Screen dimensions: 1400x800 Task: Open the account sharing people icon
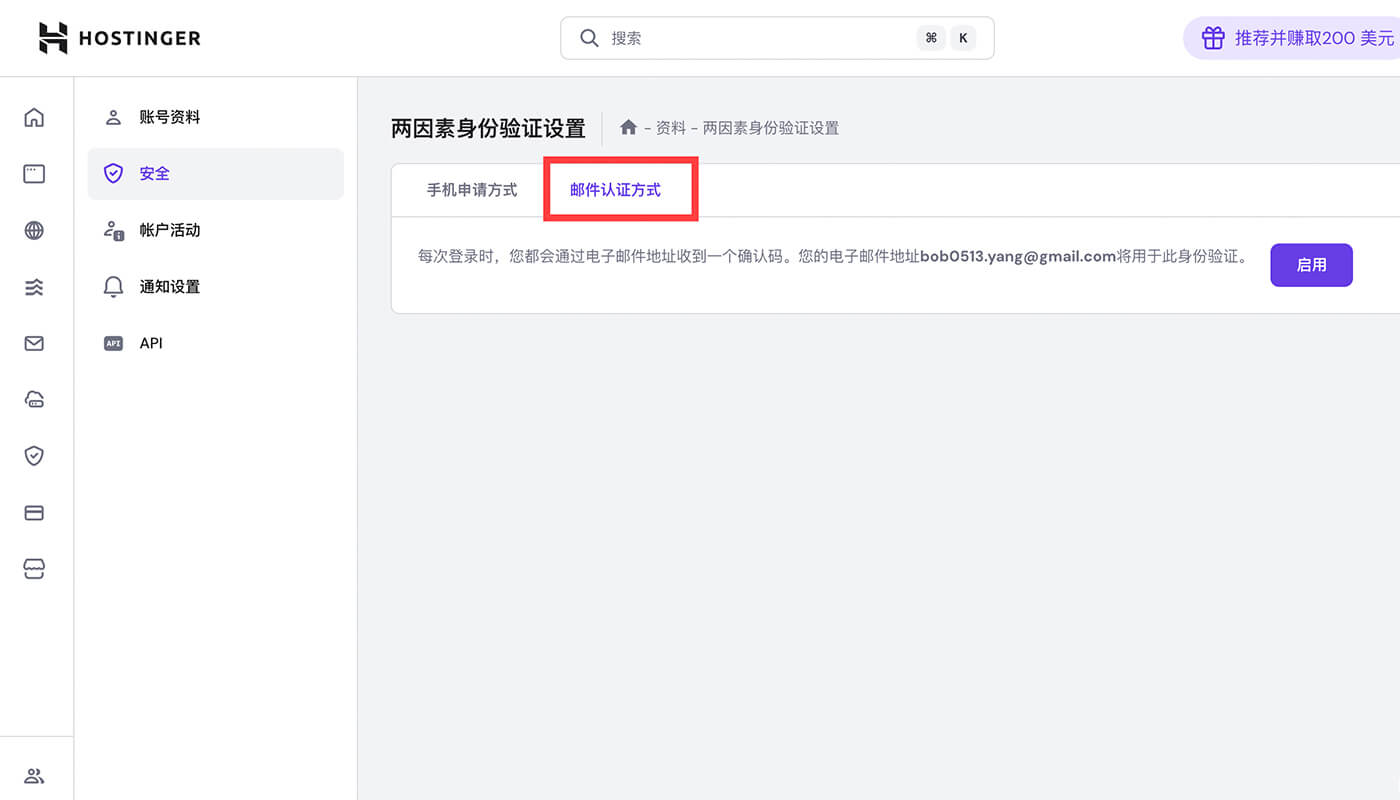click(34, 776)
